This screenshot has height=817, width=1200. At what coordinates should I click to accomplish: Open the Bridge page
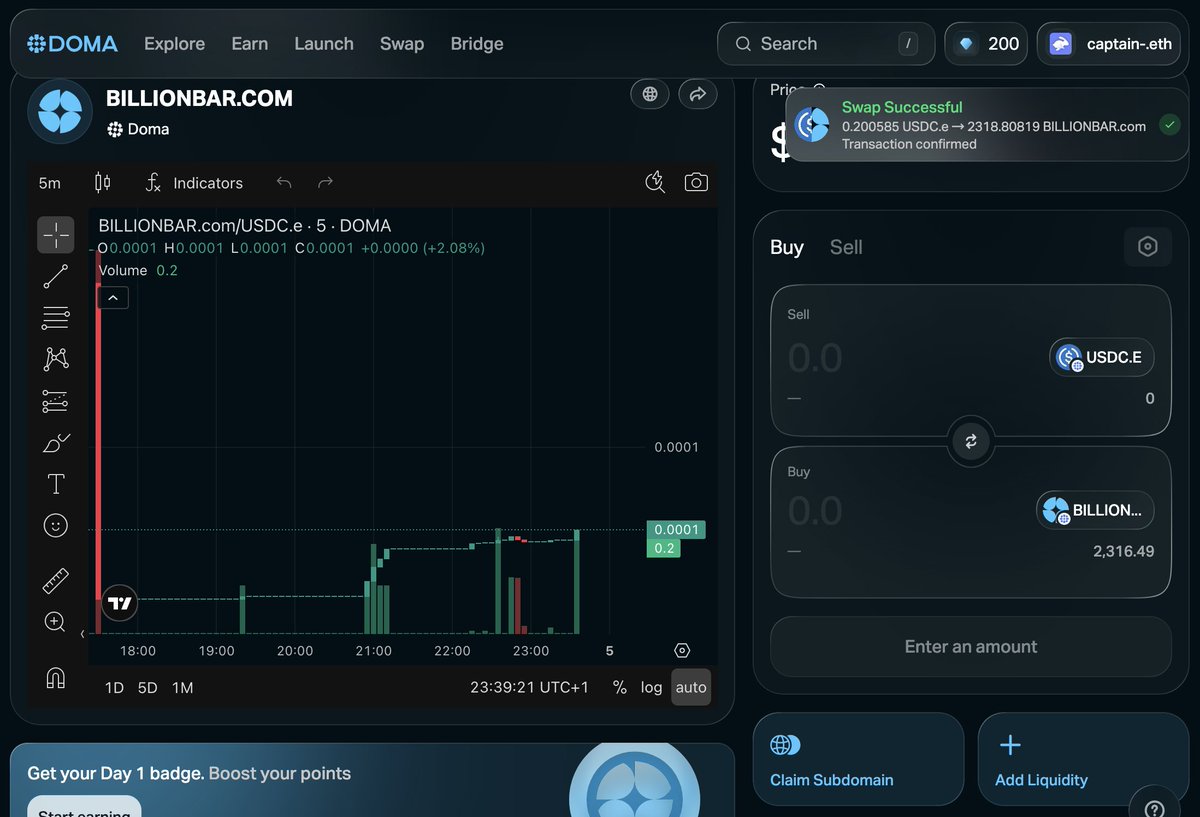pos(477,44)
